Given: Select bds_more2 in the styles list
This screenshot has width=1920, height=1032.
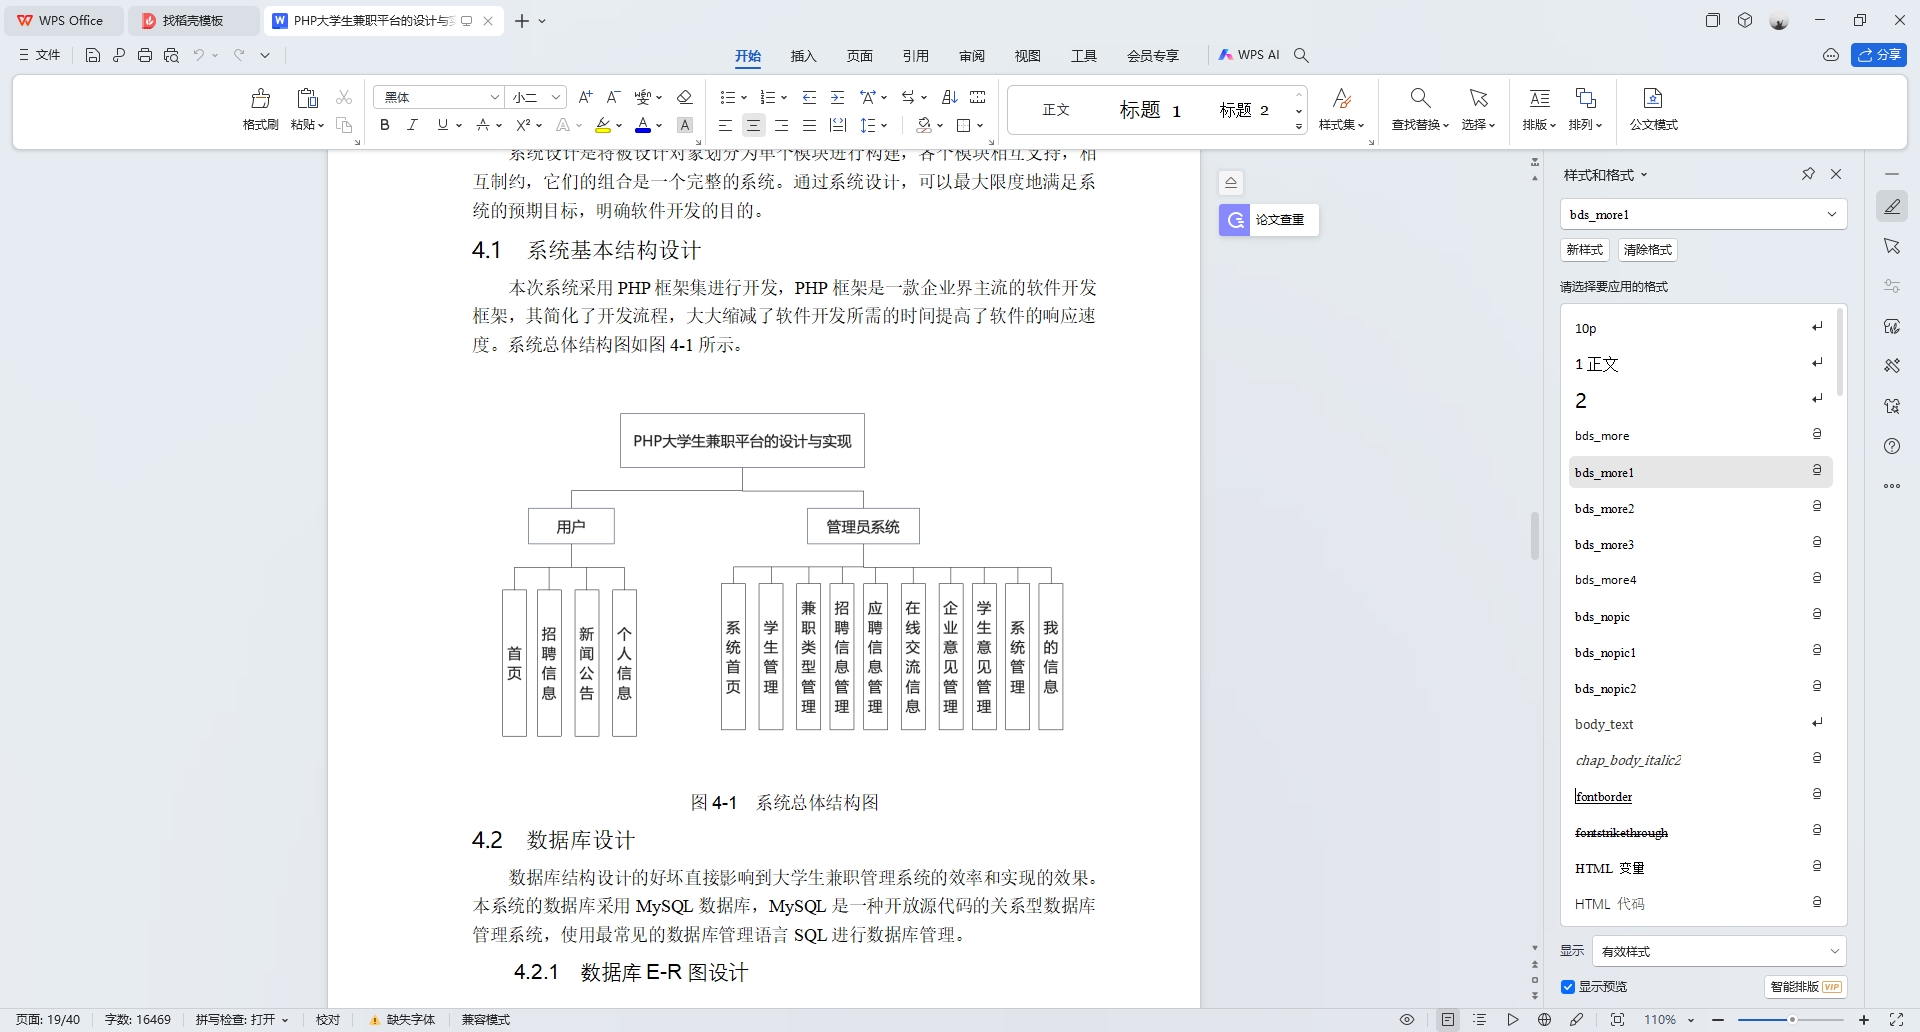Looking at the screenshot, I should 1700,508.
